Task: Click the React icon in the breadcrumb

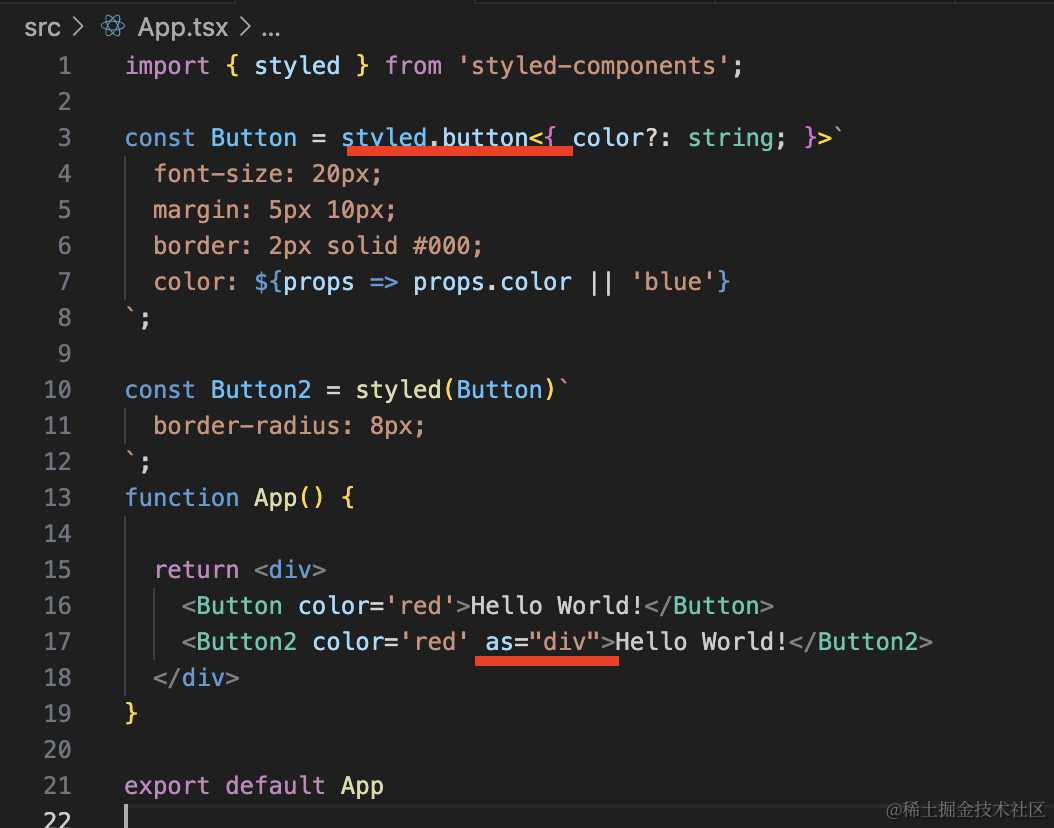Action: tap(113, 27)
